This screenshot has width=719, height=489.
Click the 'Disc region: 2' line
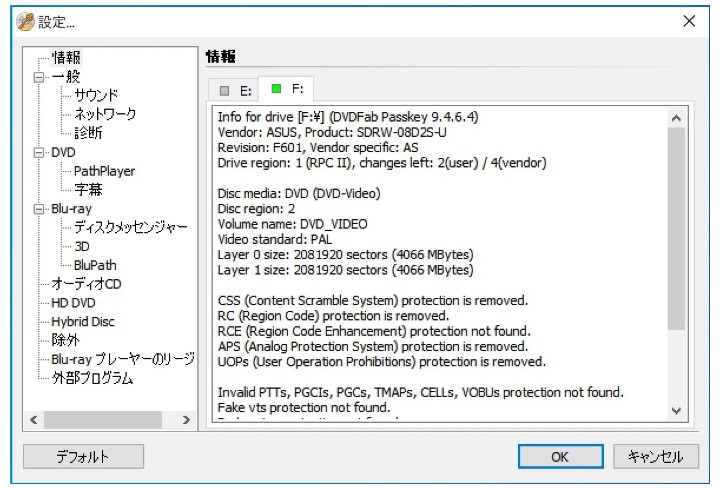256,209
